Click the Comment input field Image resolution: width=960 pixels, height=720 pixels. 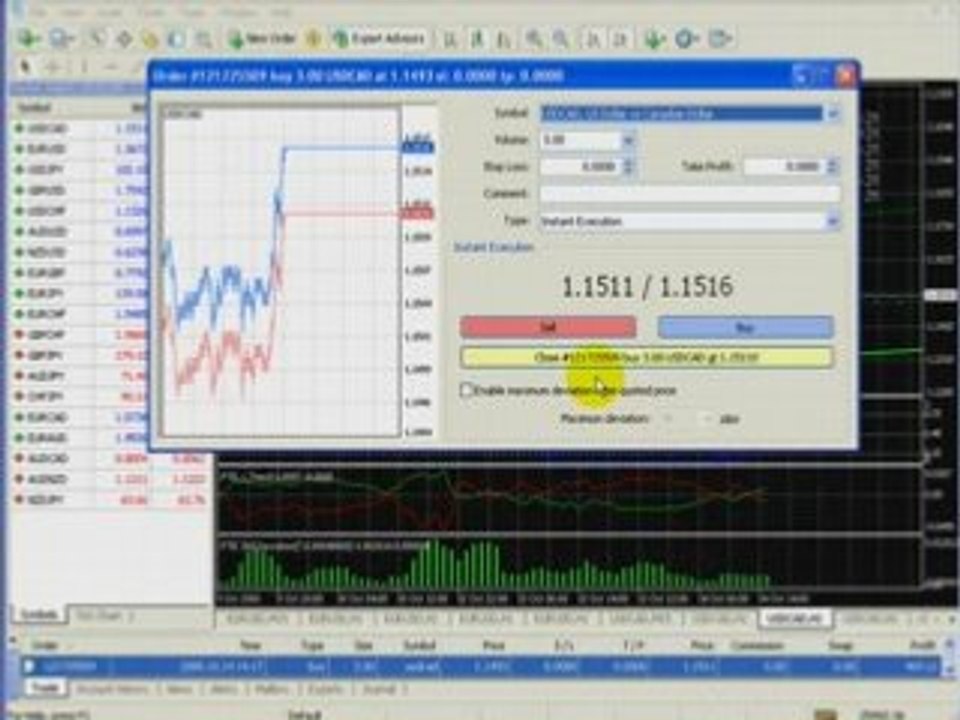[689, 193]
